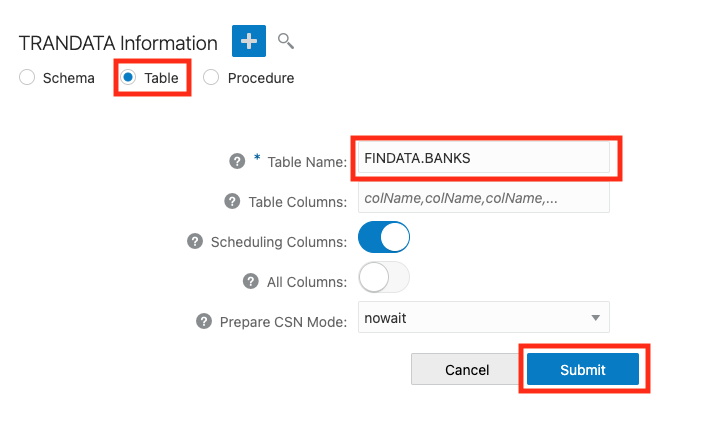
Task: Click the Table Name label text
Action: (306, 161)
